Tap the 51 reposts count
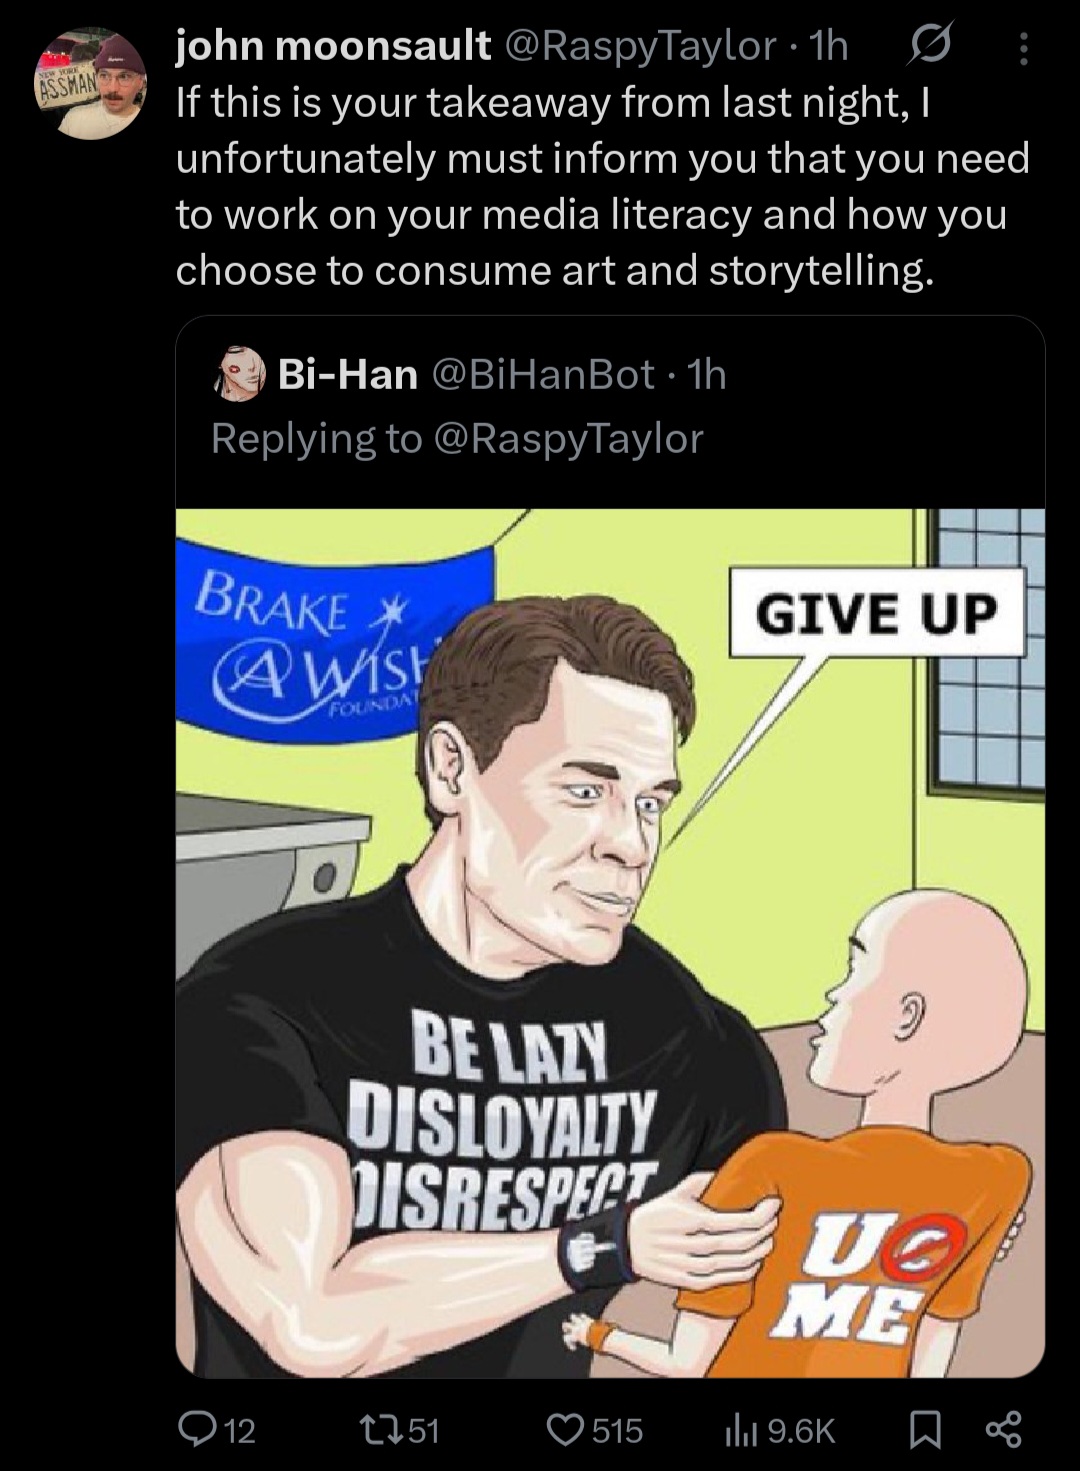Viewport: 1080px width, 1471px height. 424,1430
